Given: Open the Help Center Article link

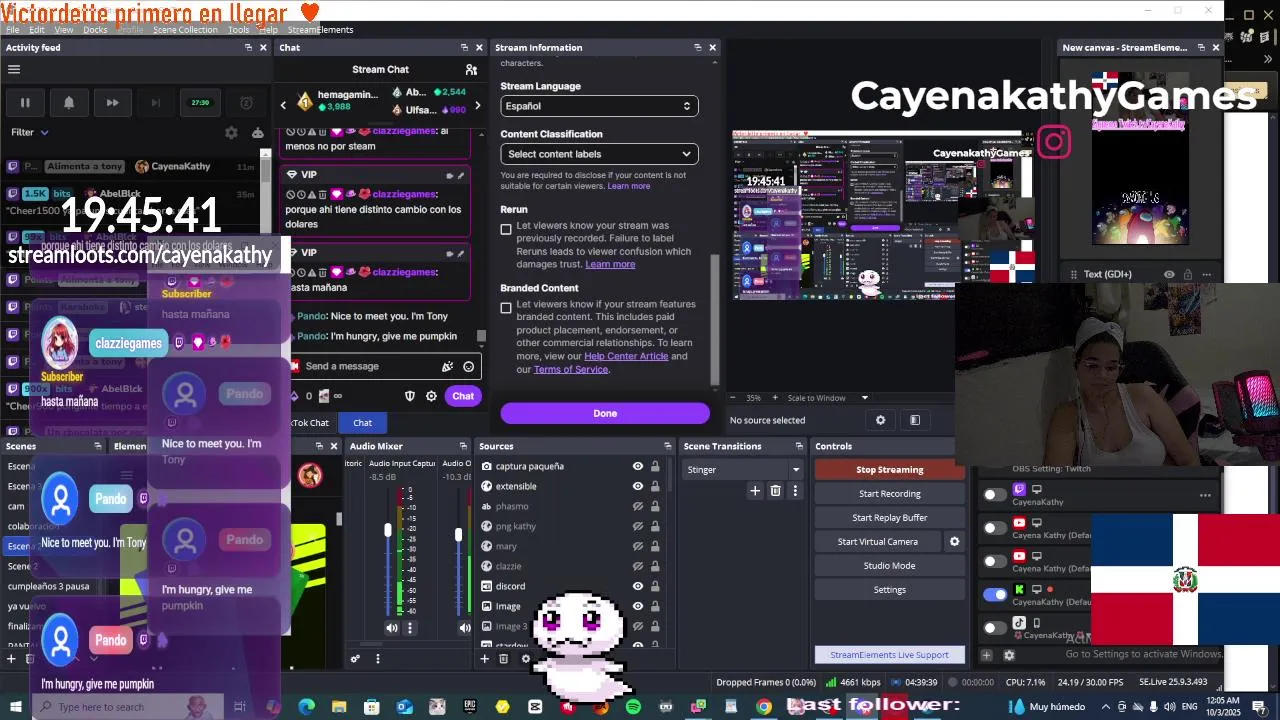Looking at the screenshot, I should pyautogui.click(x=626, y=356).
